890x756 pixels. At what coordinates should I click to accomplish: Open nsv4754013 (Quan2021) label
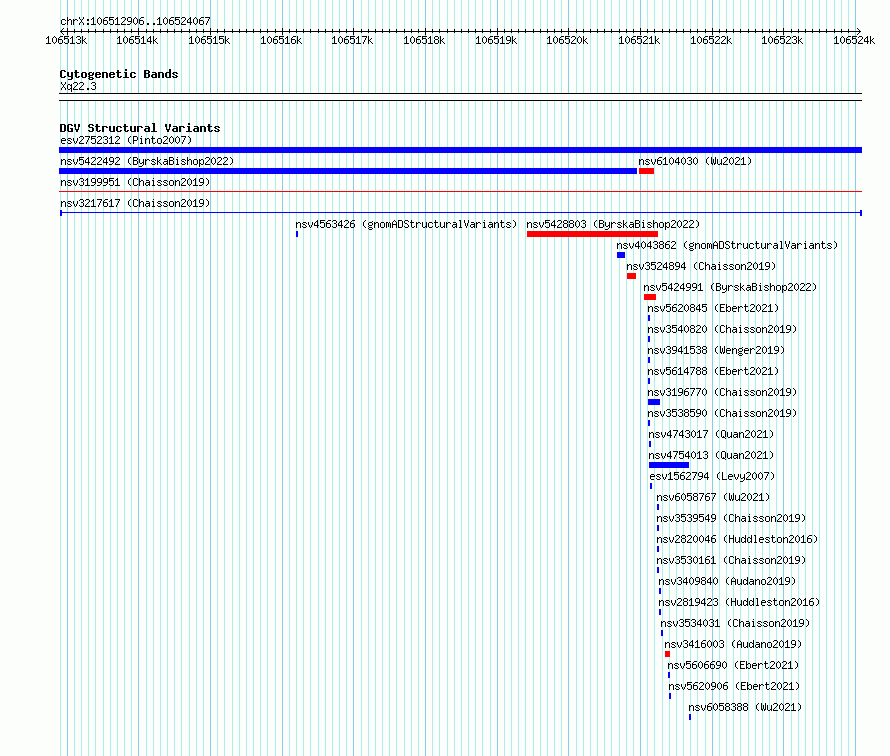click(x=711, y=455)
